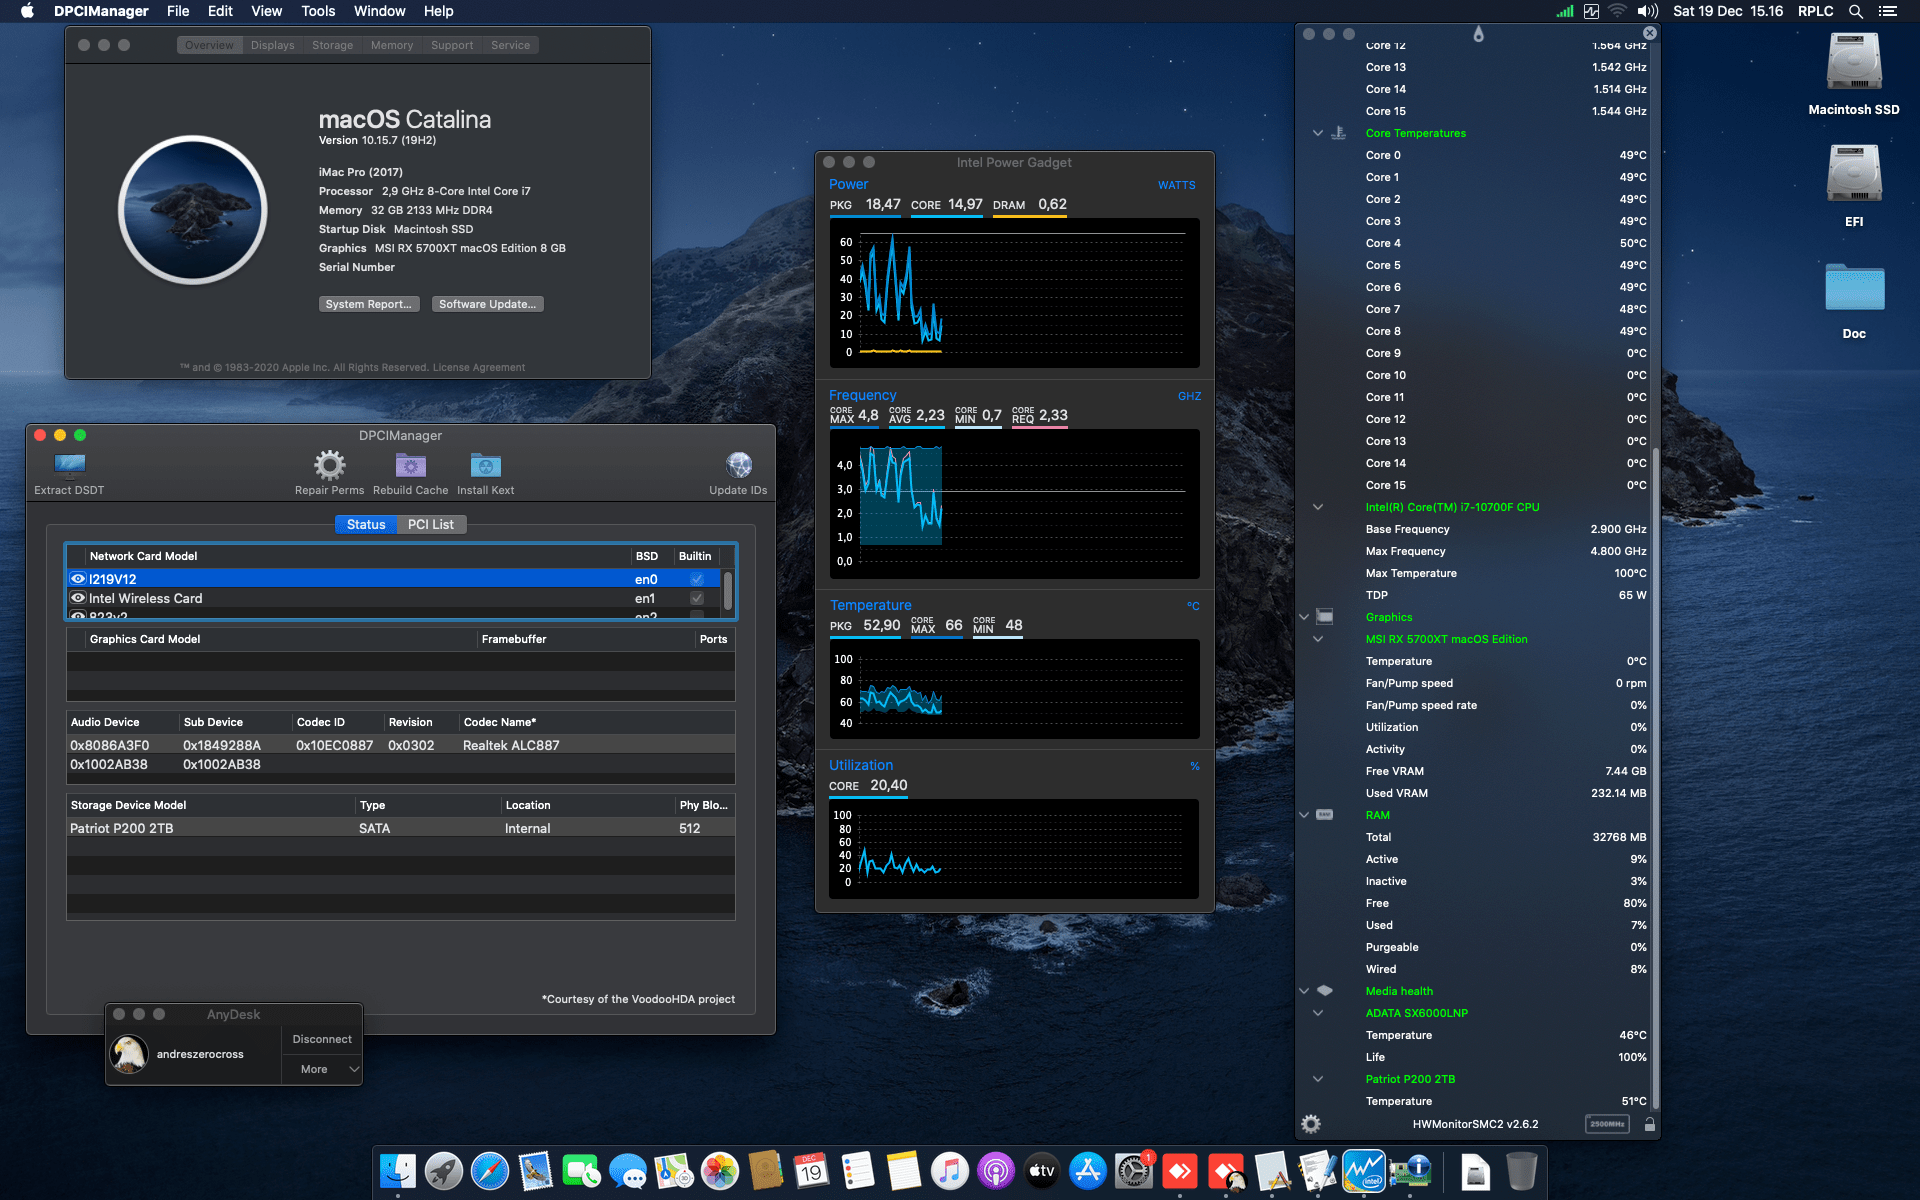Toggle the Builtin checkbox for I219V12
The width and height of the screenshot is (1920, 1200).
[x=696, y=578]
